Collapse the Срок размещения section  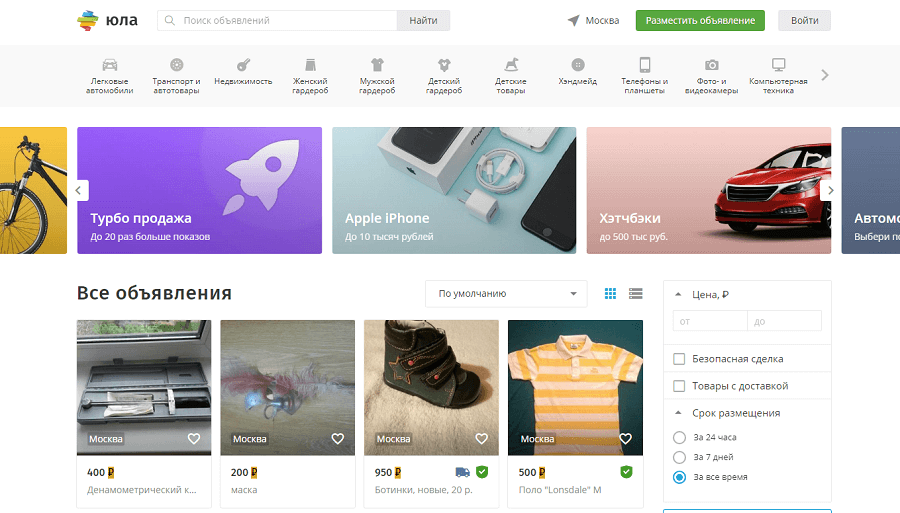point(680,413)
